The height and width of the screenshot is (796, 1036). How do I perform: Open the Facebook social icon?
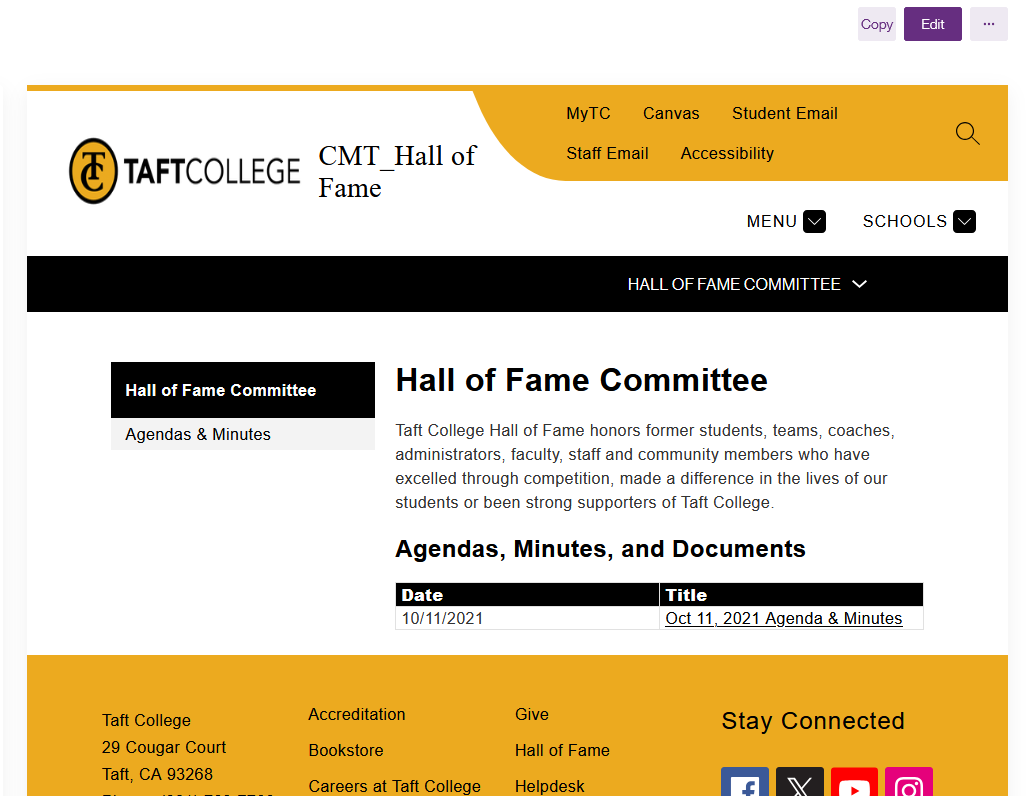click(x=745, y=781)
